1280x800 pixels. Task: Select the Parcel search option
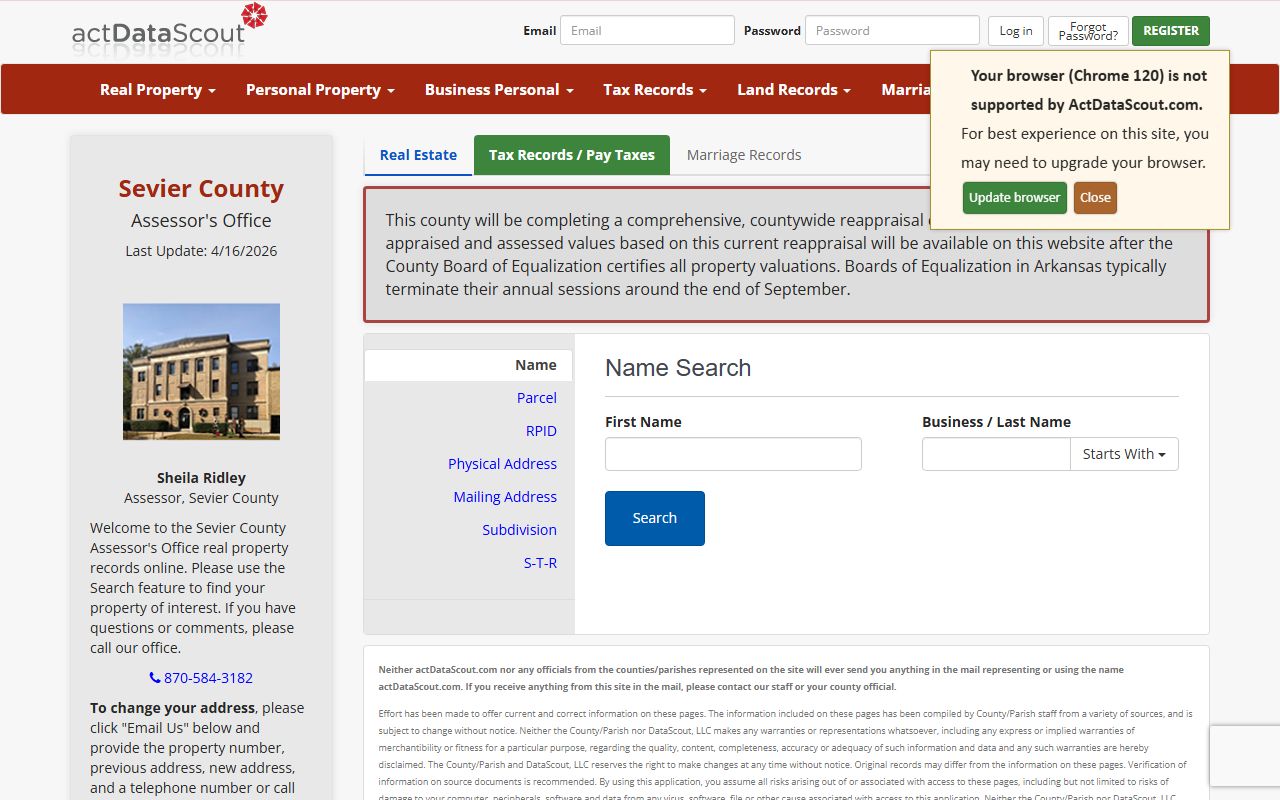[x=537, y=398]
